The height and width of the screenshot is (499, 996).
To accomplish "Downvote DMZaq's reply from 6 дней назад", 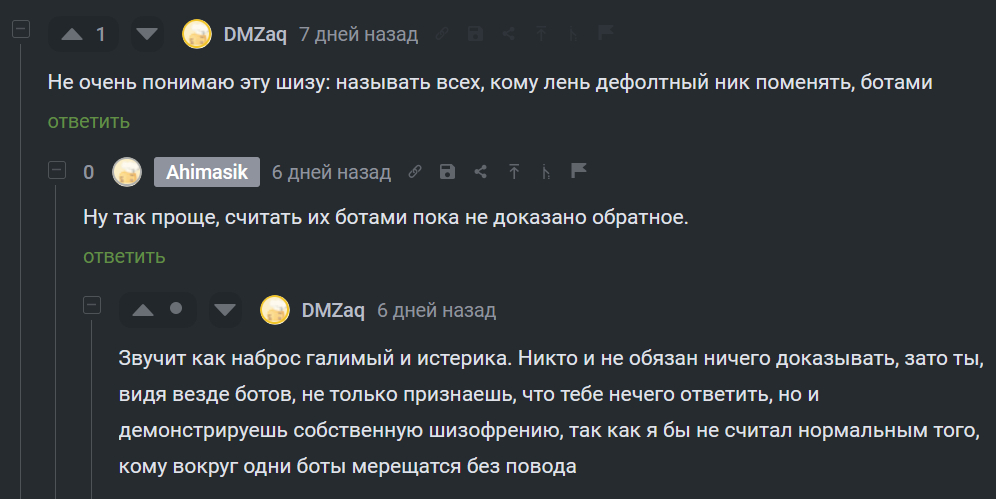I will pyautogui.click(x=225, y=310).
